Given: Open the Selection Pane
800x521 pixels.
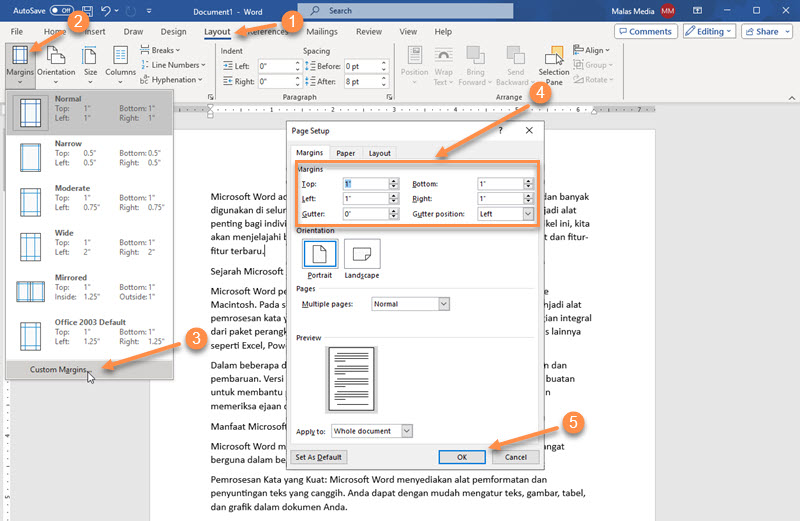Looking at the screenshot, I should pos(554,65).
